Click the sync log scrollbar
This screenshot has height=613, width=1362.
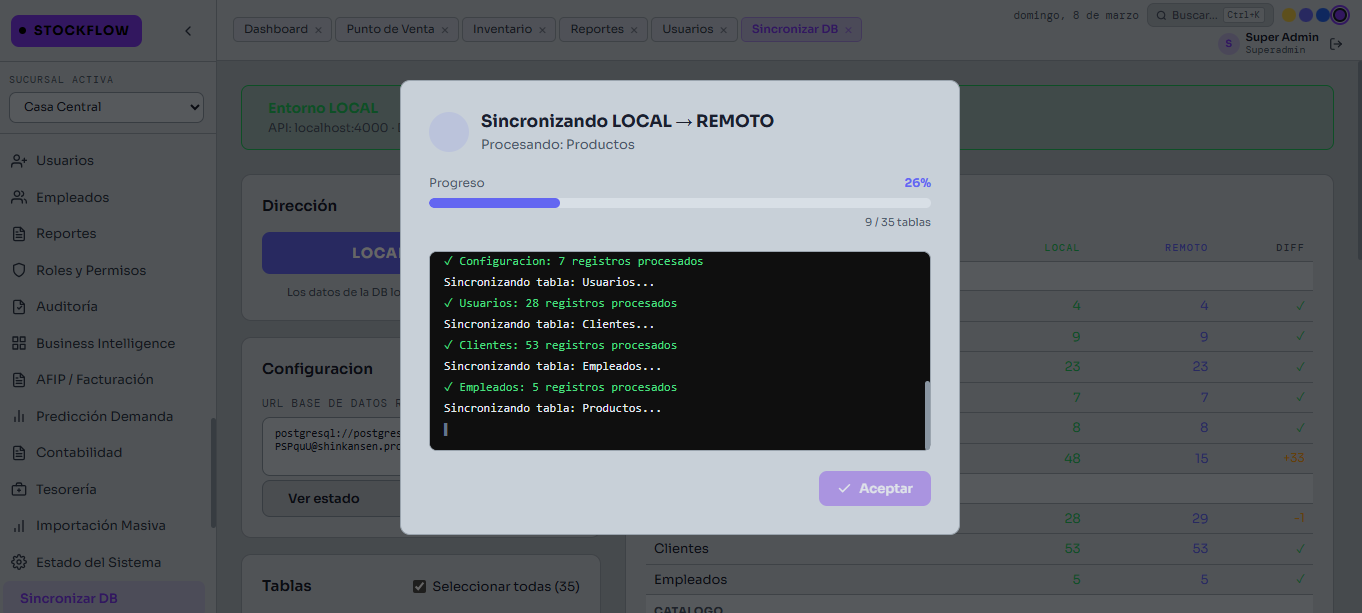pos(927,414)
